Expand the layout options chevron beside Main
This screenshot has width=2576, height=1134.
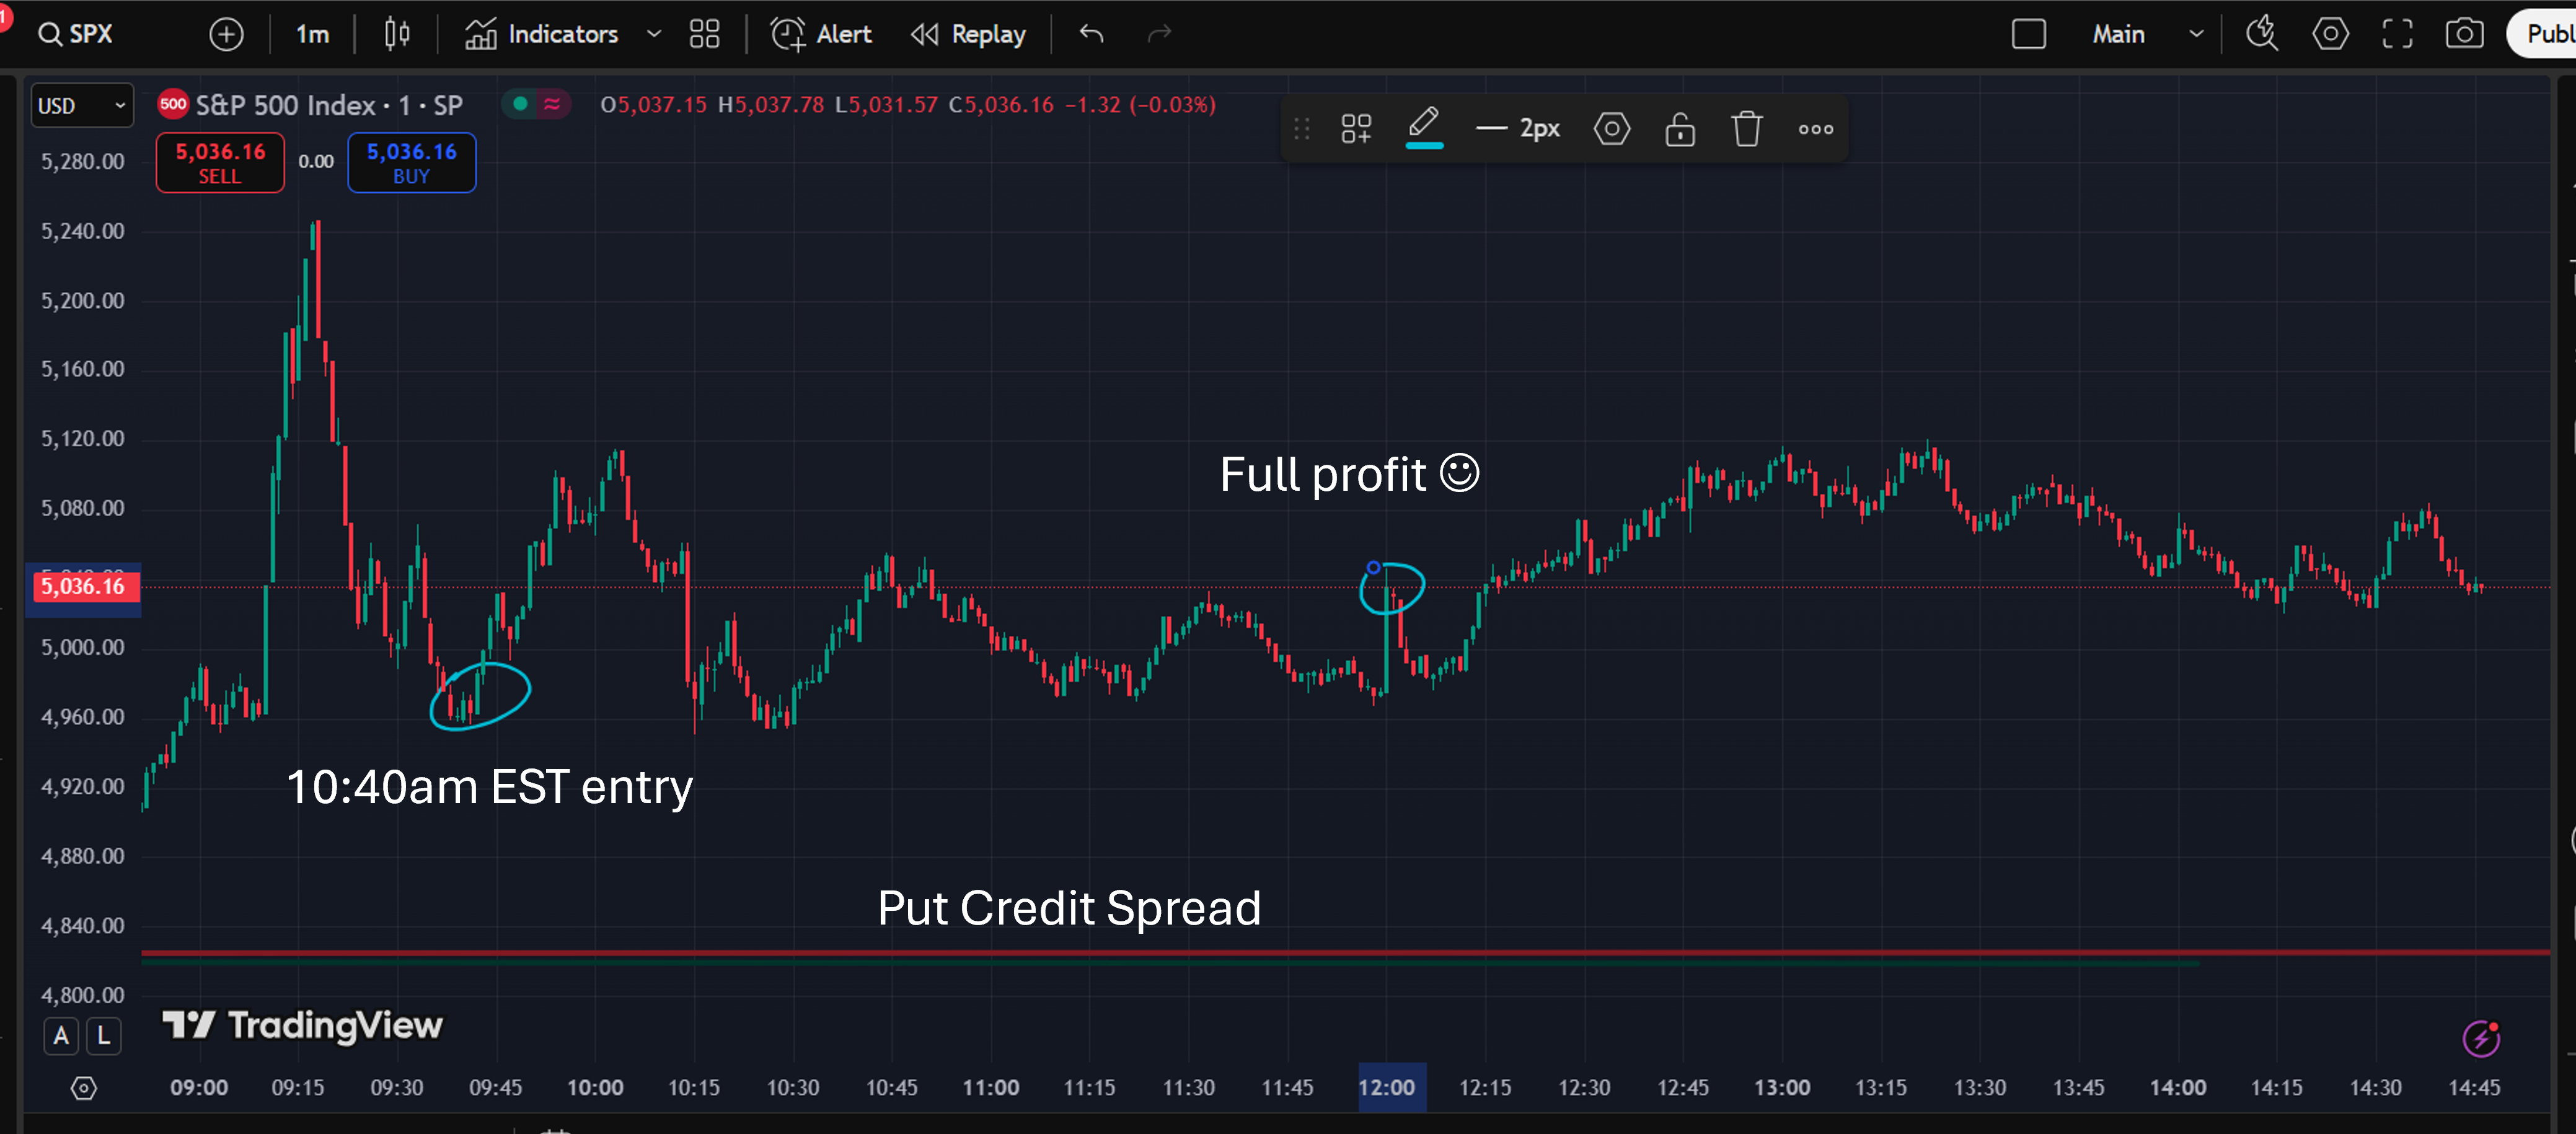point(2196,34)
